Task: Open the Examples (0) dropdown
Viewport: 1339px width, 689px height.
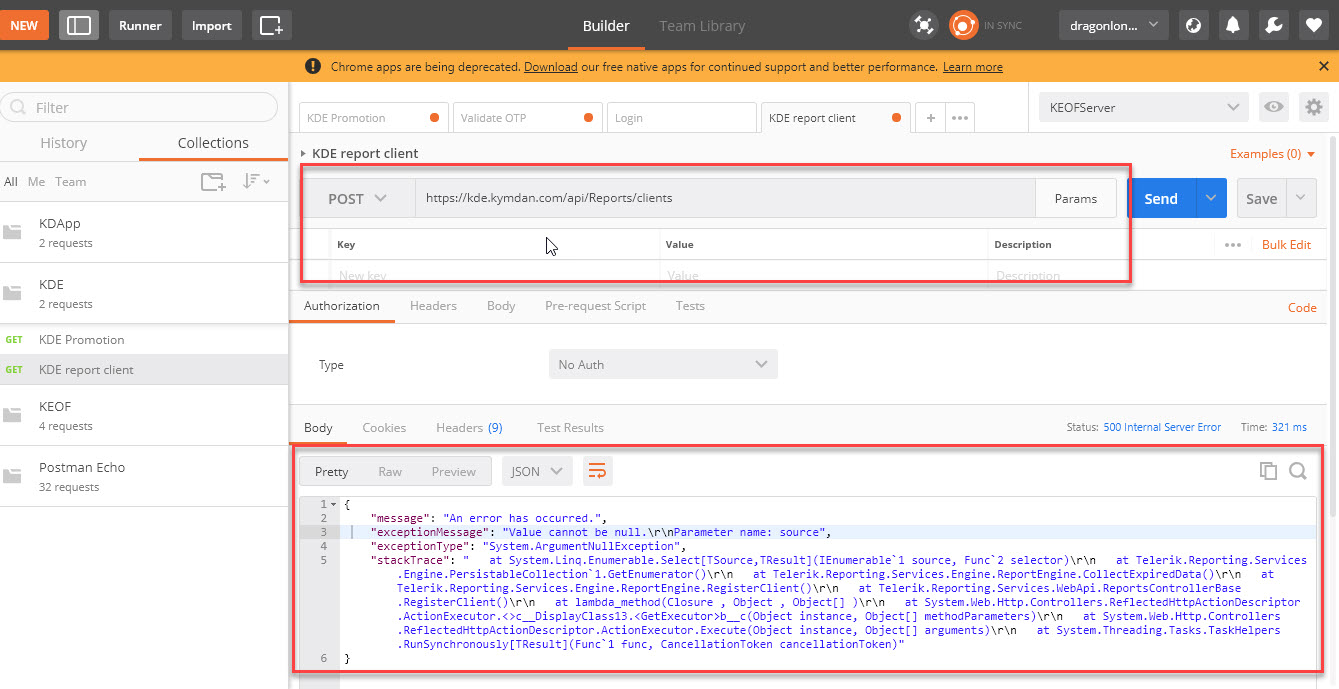Action: [1272, 154]
